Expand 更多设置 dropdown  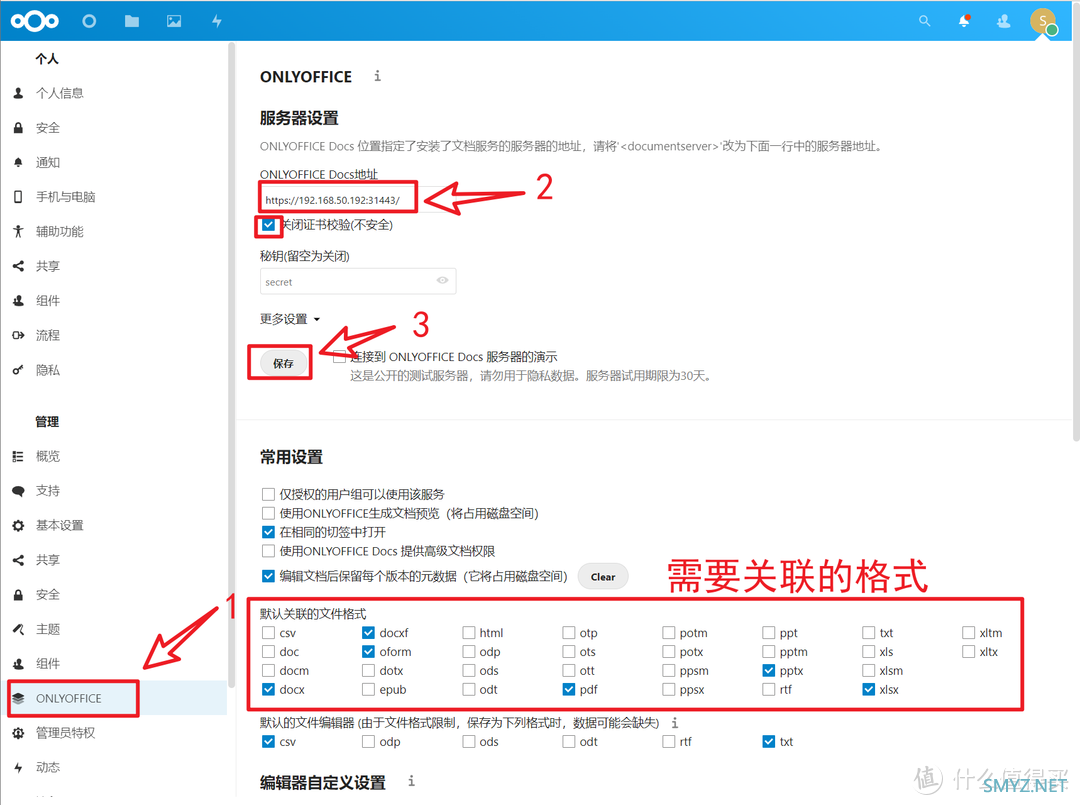pyautogui.click(x=290, y=319)
